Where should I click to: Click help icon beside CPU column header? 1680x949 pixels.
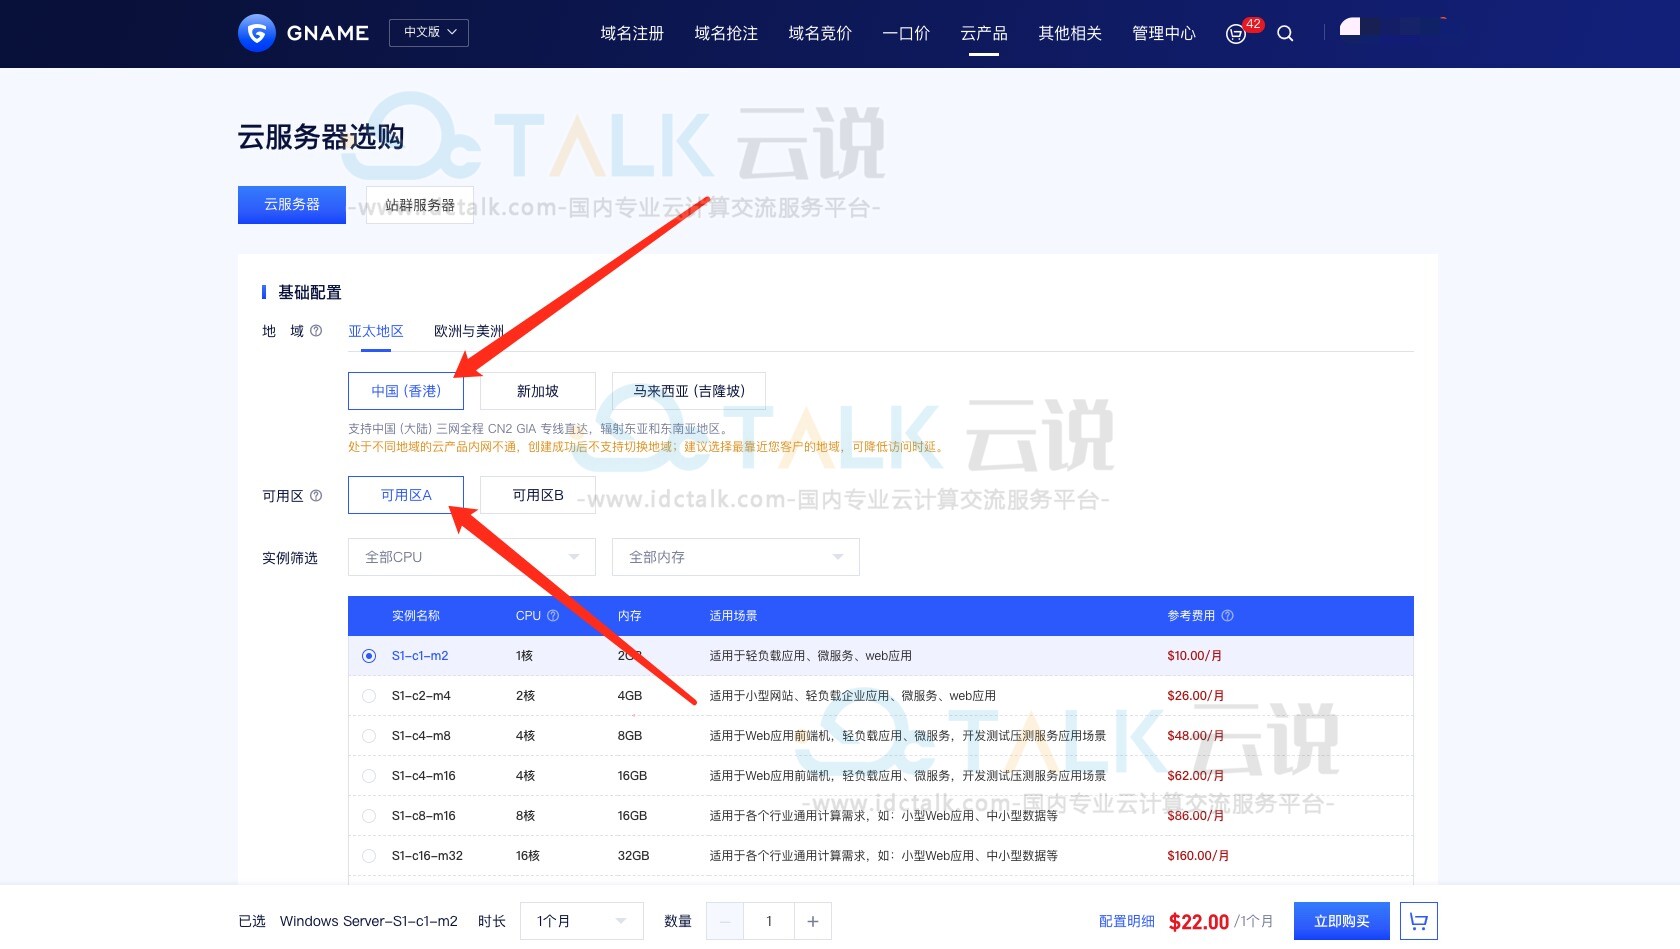(x=553, y=616)
